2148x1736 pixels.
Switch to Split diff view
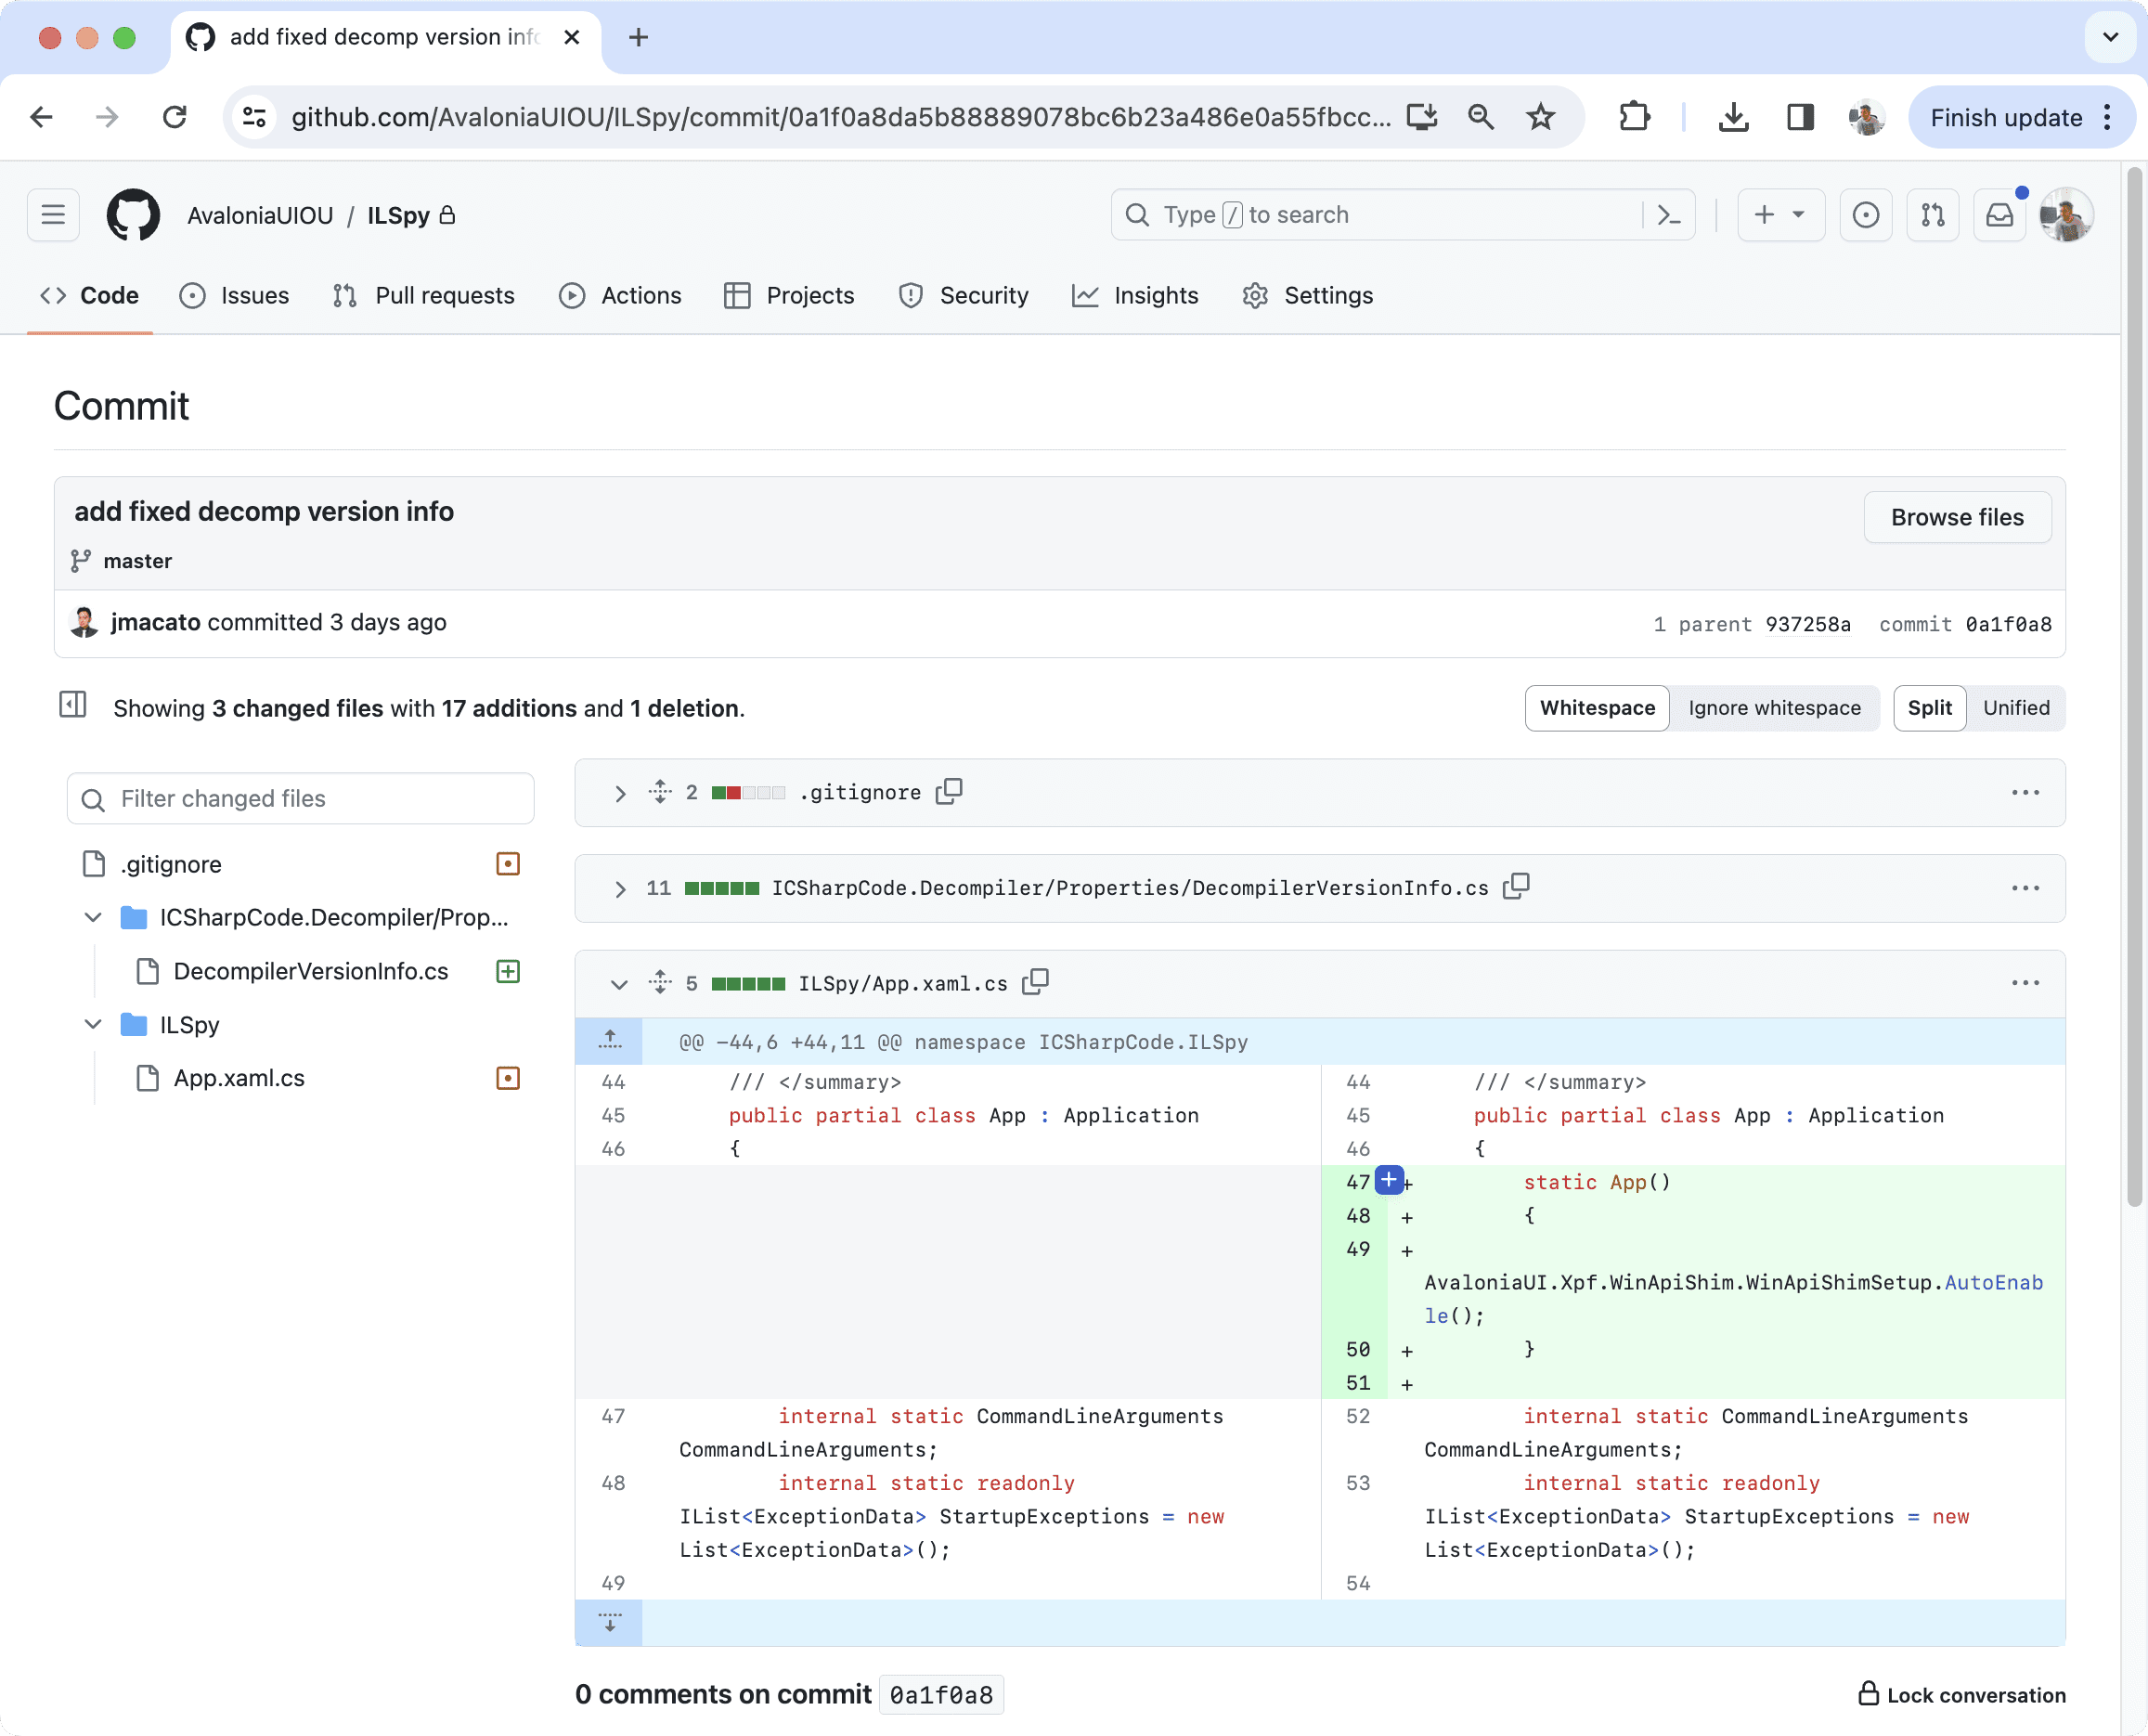1929,708
